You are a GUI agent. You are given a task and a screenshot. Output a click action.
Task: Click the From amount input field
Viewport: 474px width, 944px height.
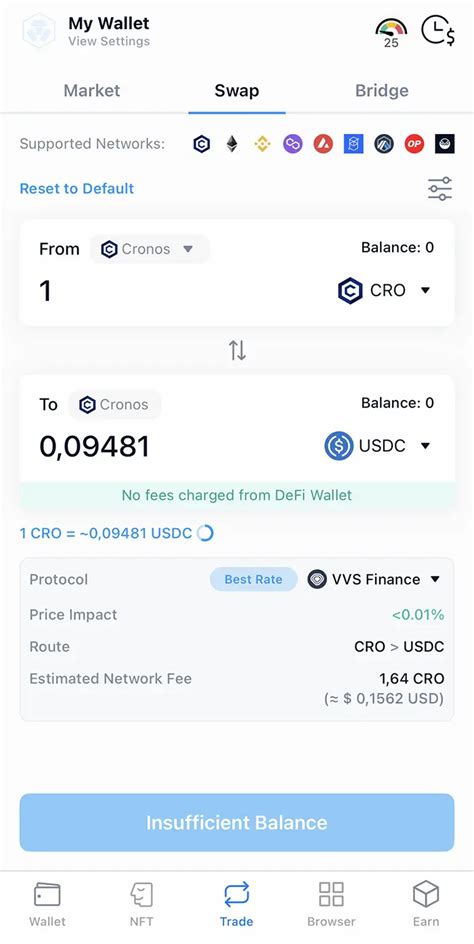pos(181,291)
